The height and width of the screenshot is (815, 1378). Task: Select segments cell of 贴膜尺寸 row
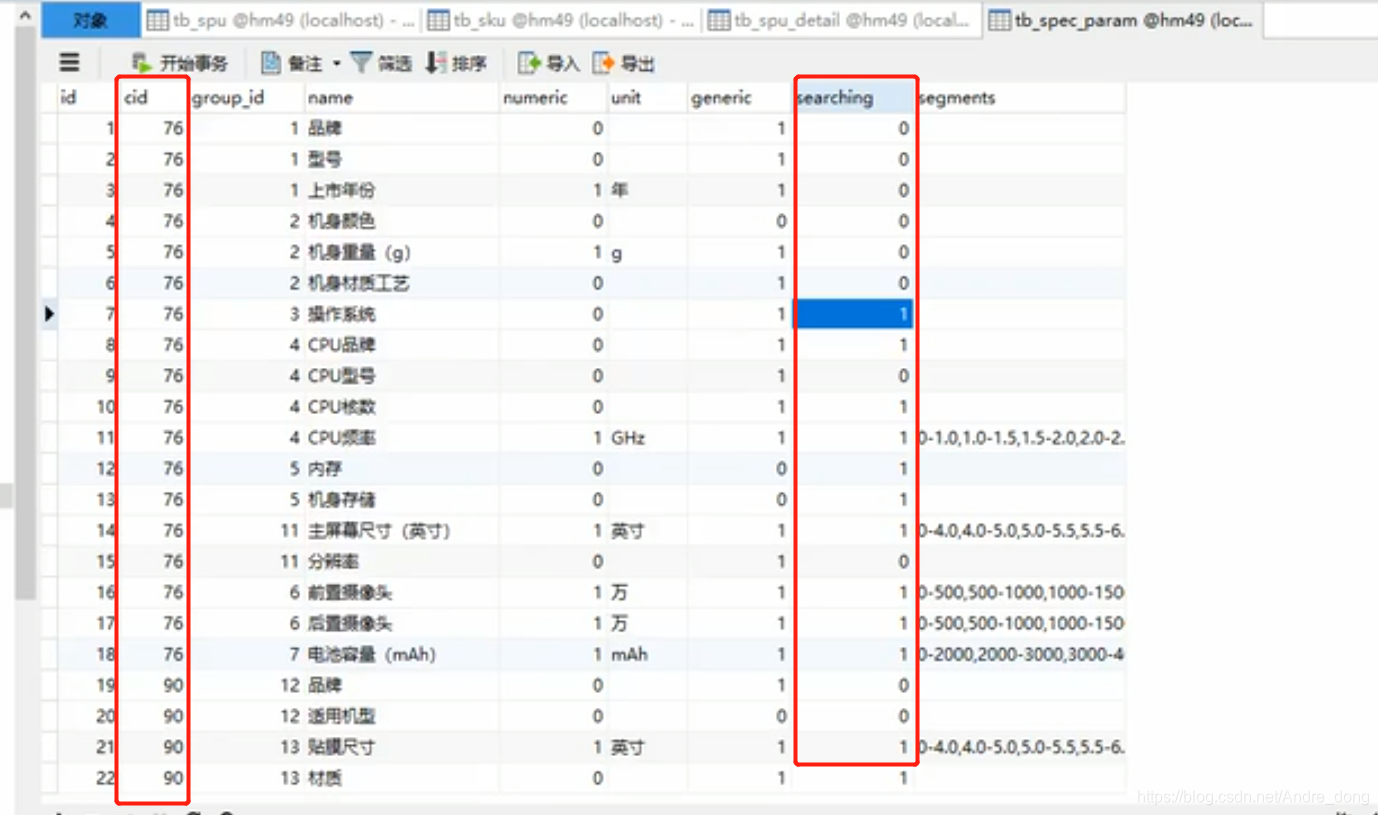[1020, 747]
